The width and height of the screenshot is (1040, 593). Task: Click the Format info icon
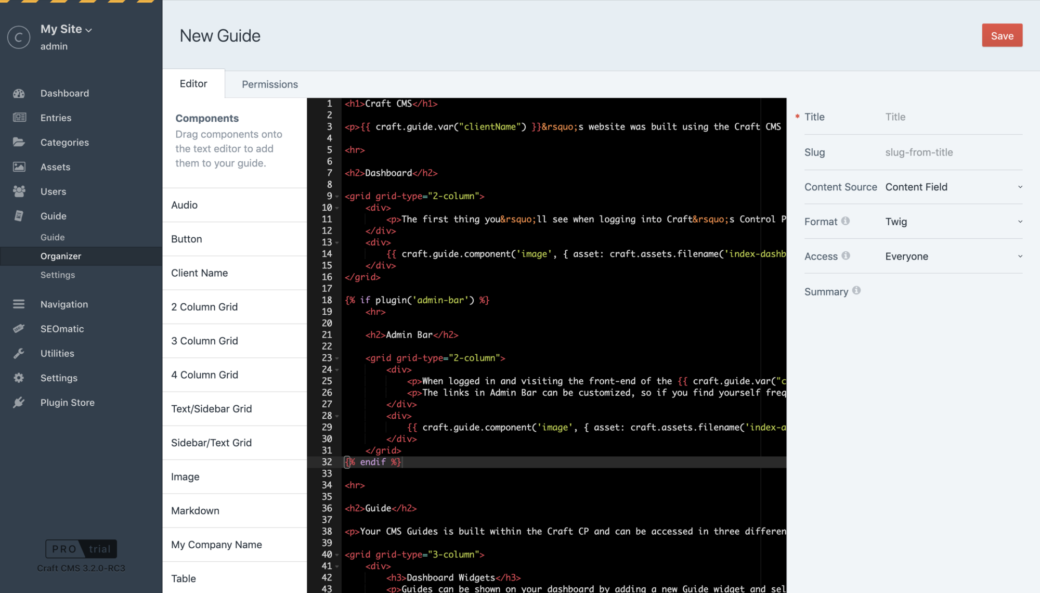pos(845,221)
